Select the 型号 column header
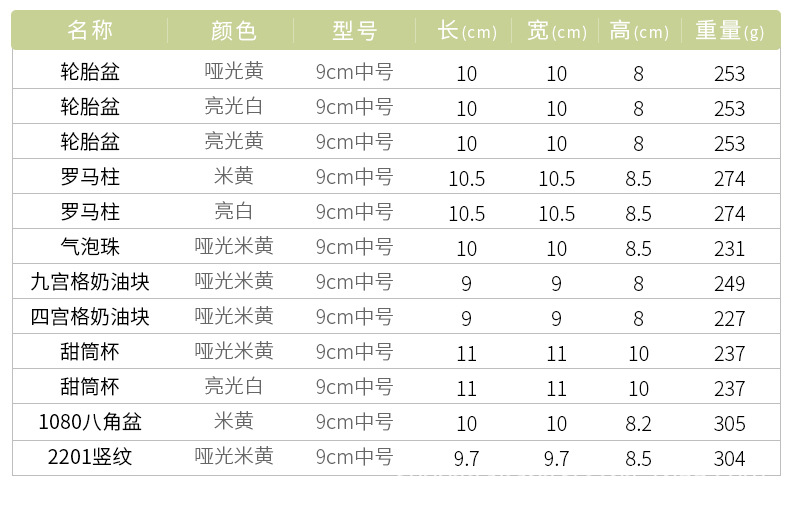 click(x=354, y=30)
